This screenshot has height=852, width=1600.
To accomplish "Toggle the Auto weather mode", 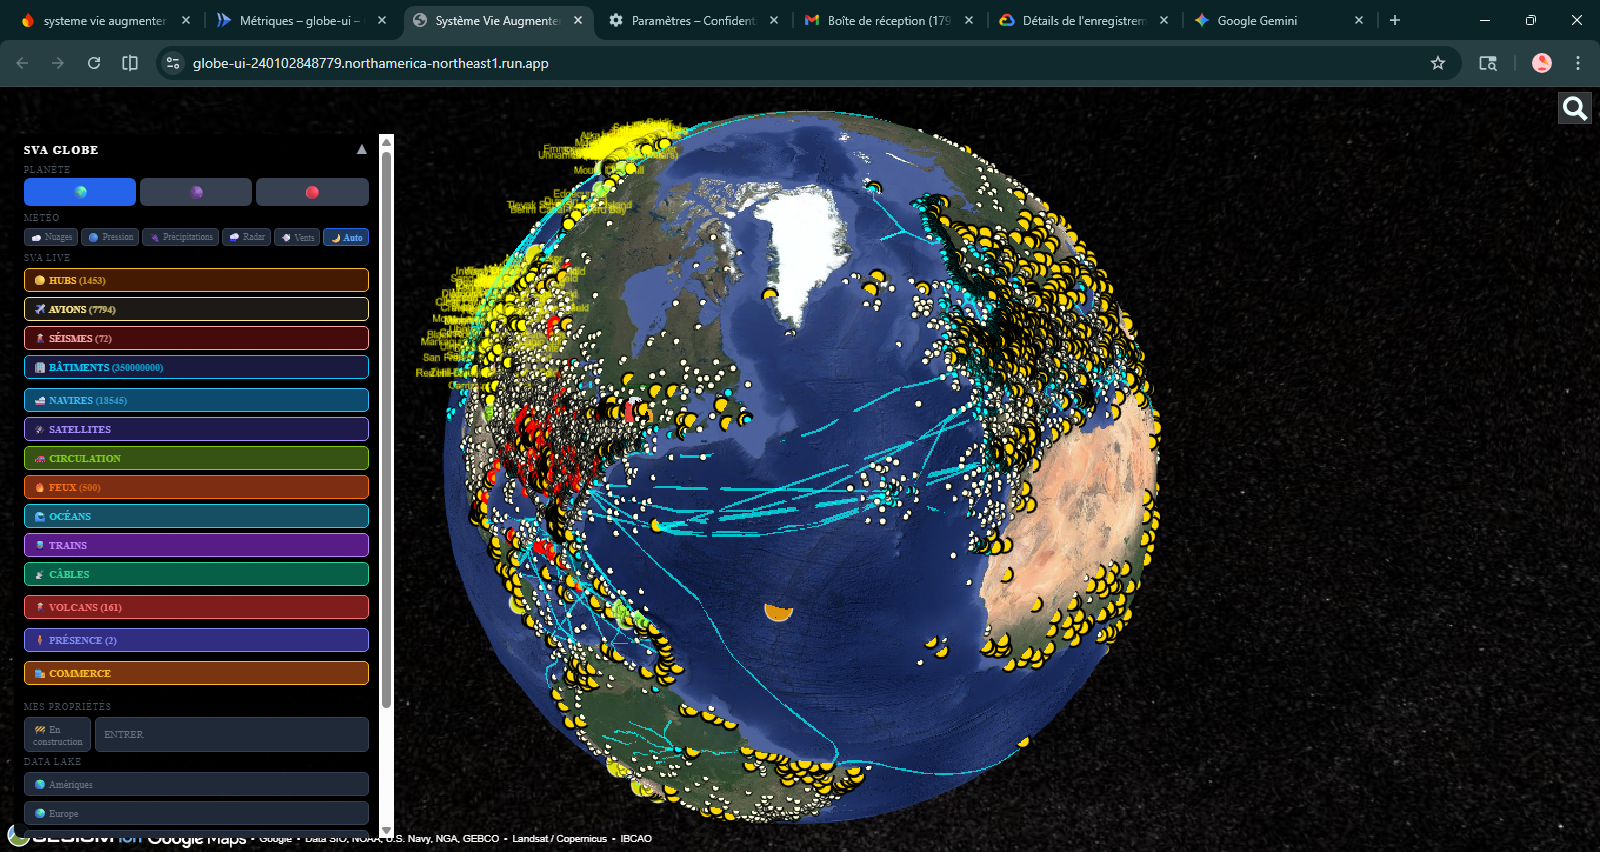I will tap(346, 237).
